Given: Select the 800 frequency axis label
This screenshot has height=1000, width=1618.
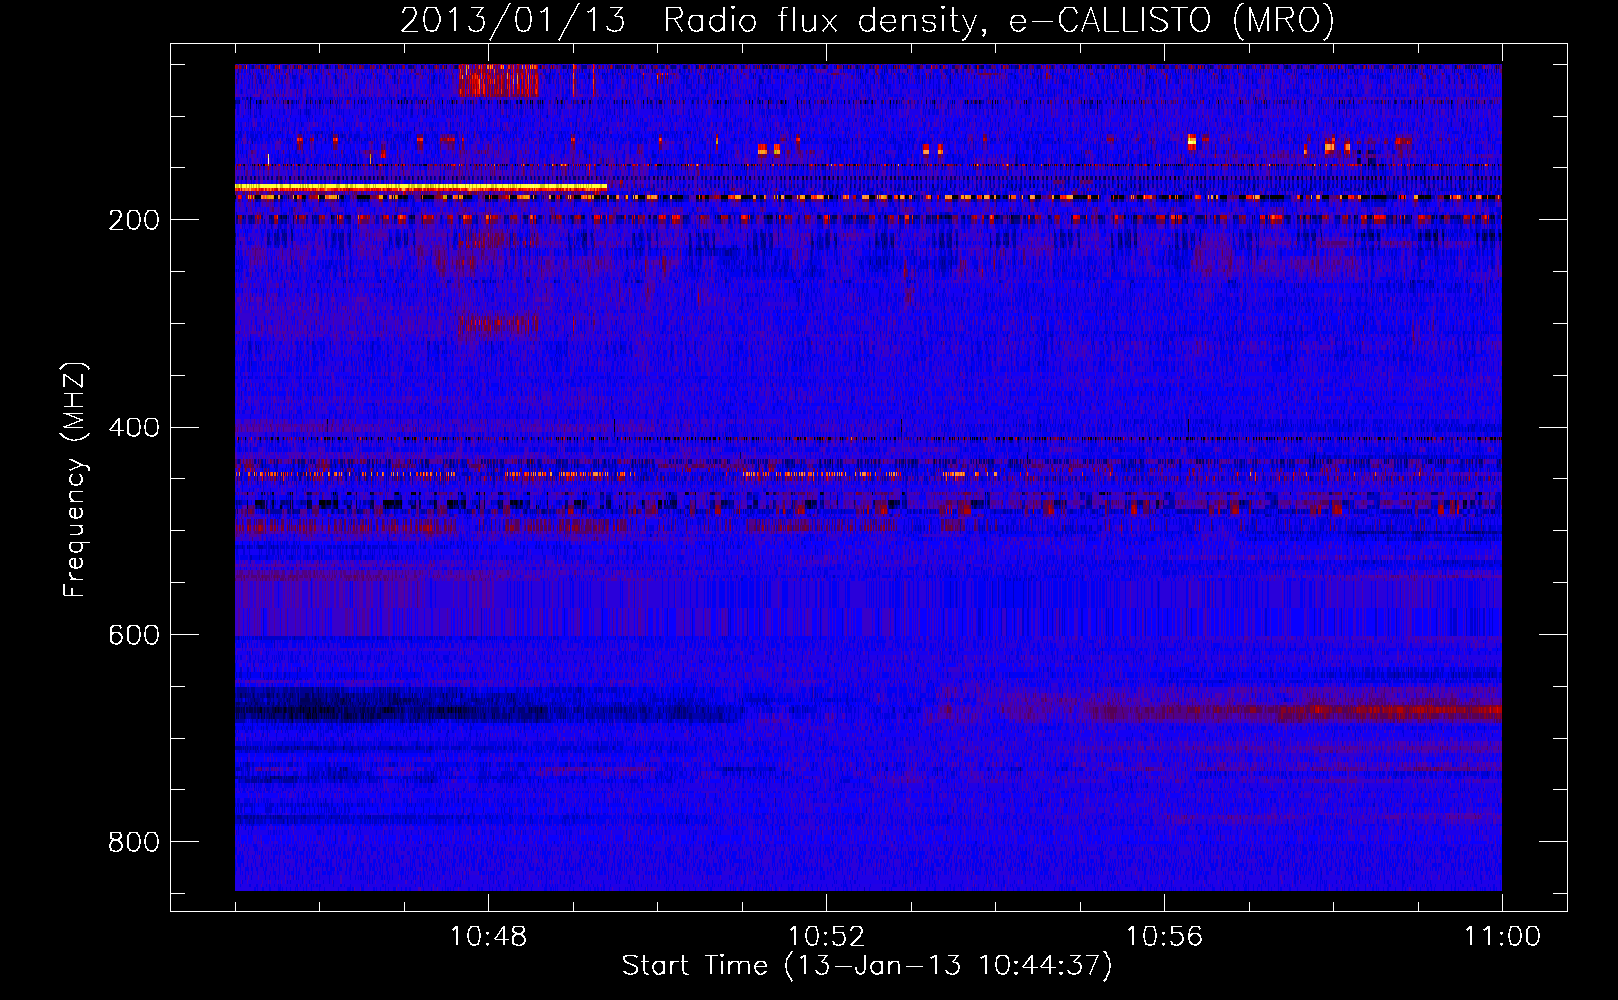Looking at the screenshot, I should coord(133,842).
